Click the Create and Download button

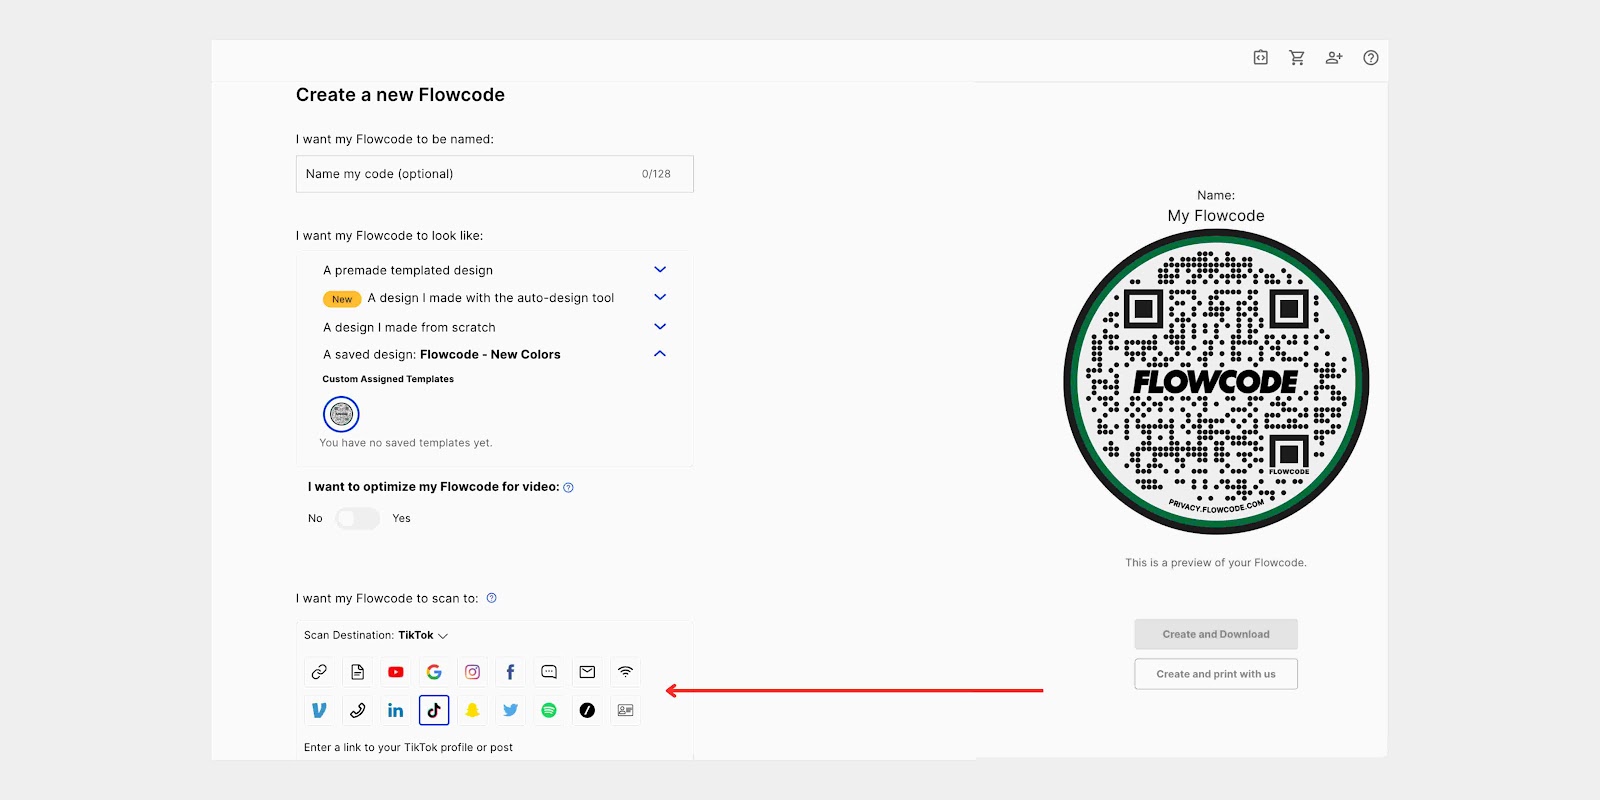(1216, 634)
